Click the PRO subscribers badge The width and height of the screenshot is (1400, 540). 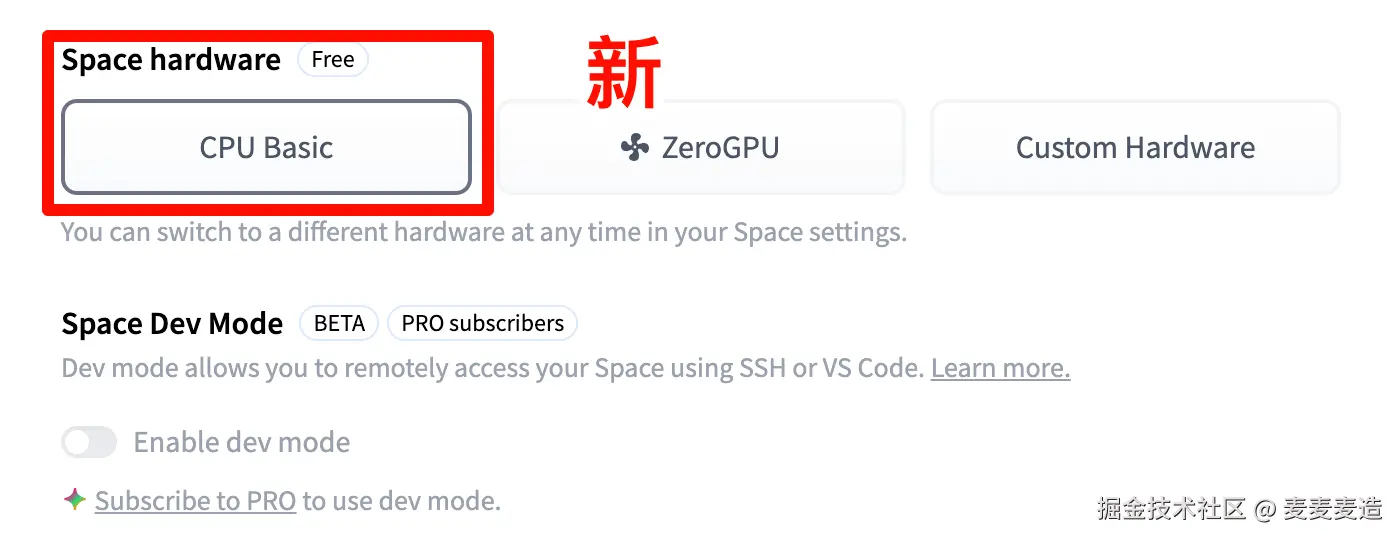click(x=482, y=324)
